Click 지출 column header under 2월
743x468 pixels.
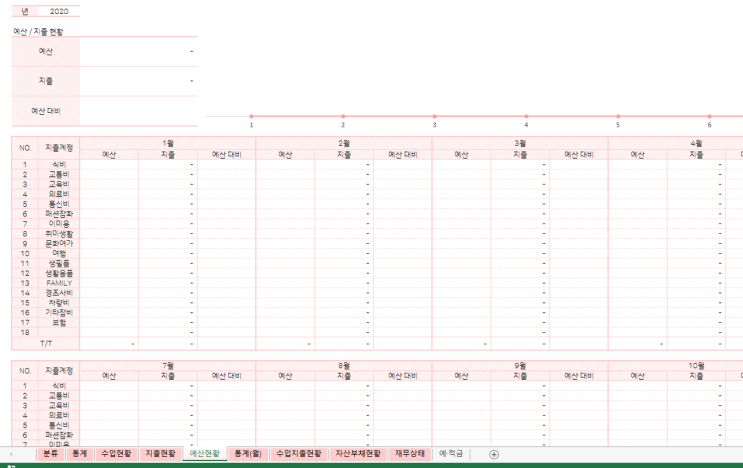344,154
